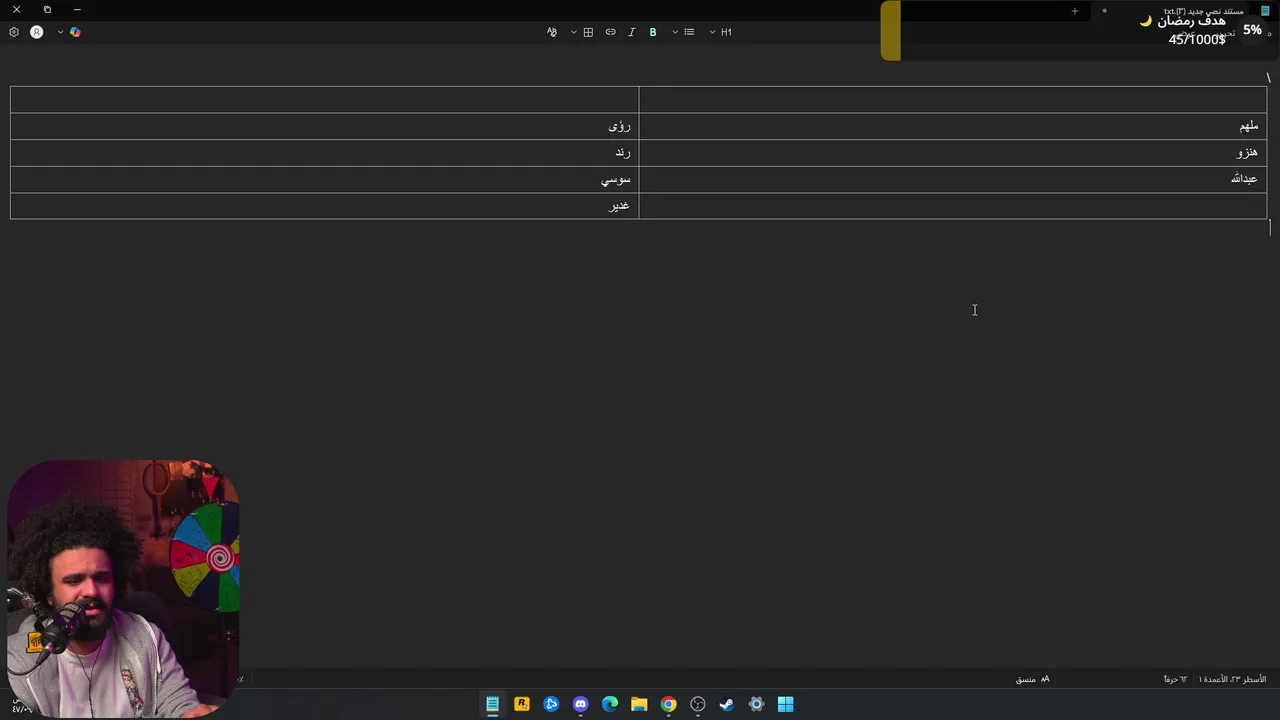Open the account profile avatar
This screenshot has width=1280, height=720.
(x=37, y=32)
